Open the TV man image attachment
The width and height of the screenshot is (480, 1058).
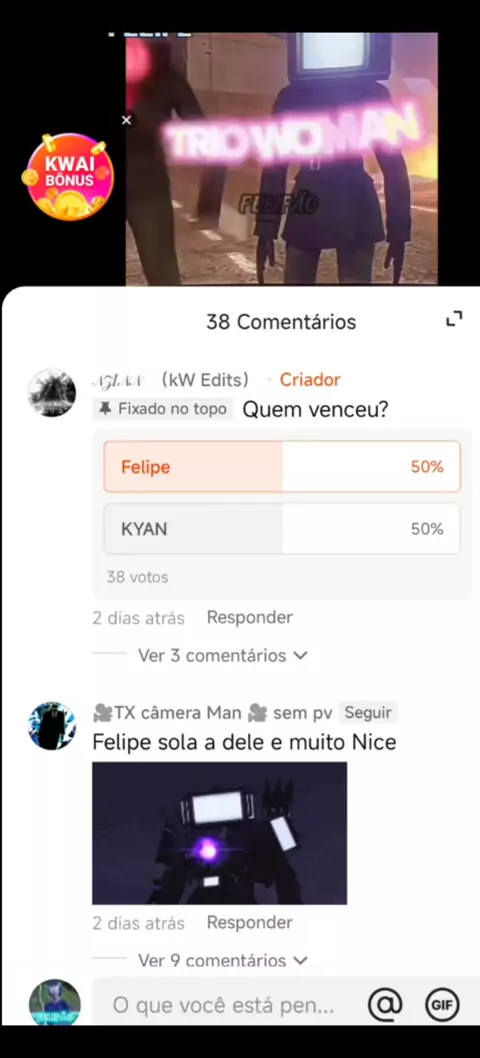(219, 833)
